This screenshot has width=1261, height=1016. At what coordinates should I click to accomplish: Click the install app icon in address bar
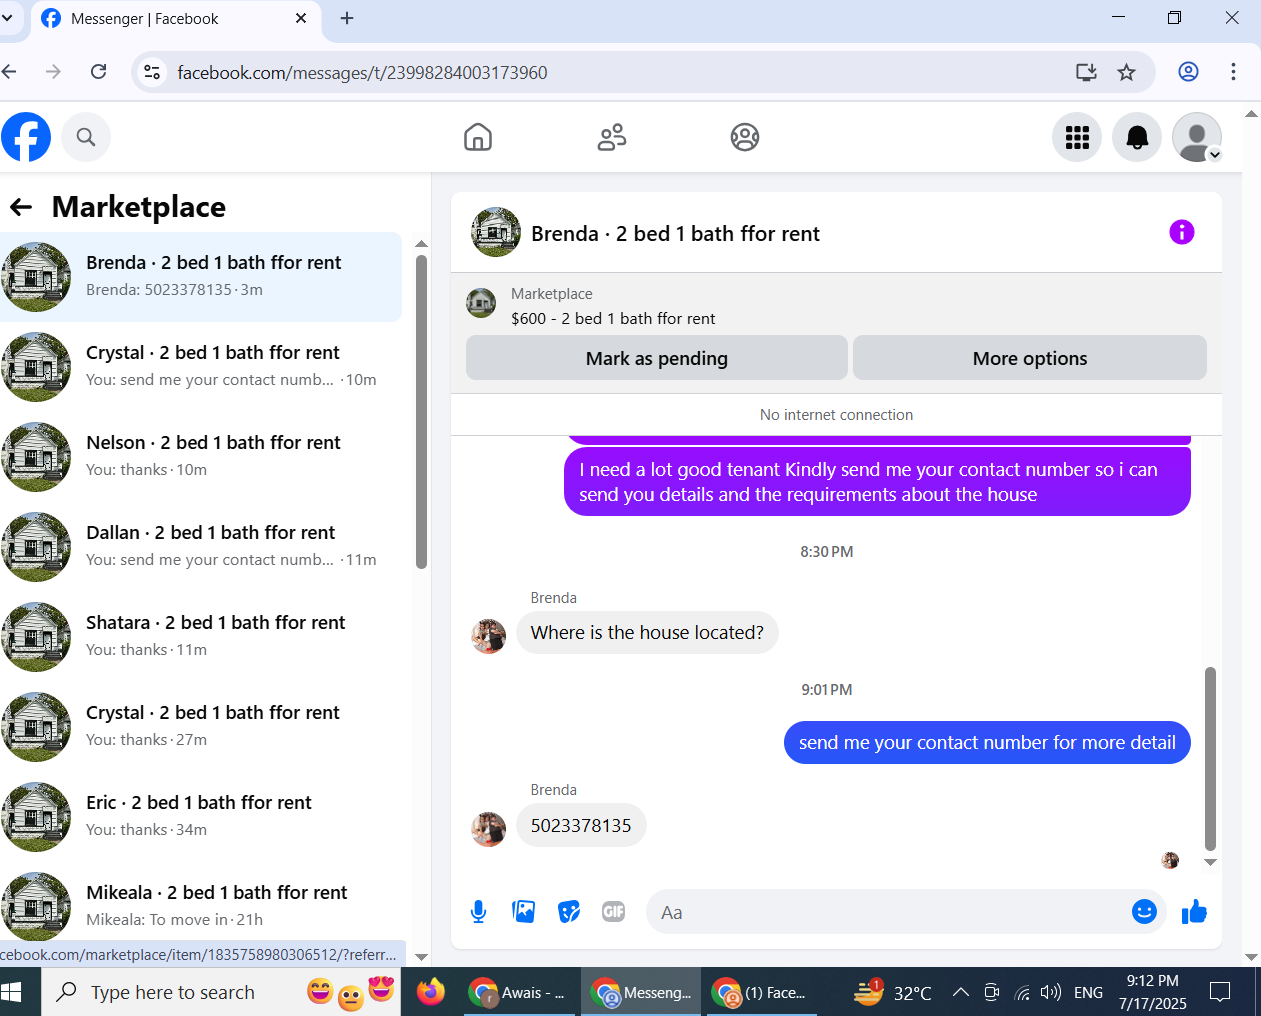(x=1086, y=72)
